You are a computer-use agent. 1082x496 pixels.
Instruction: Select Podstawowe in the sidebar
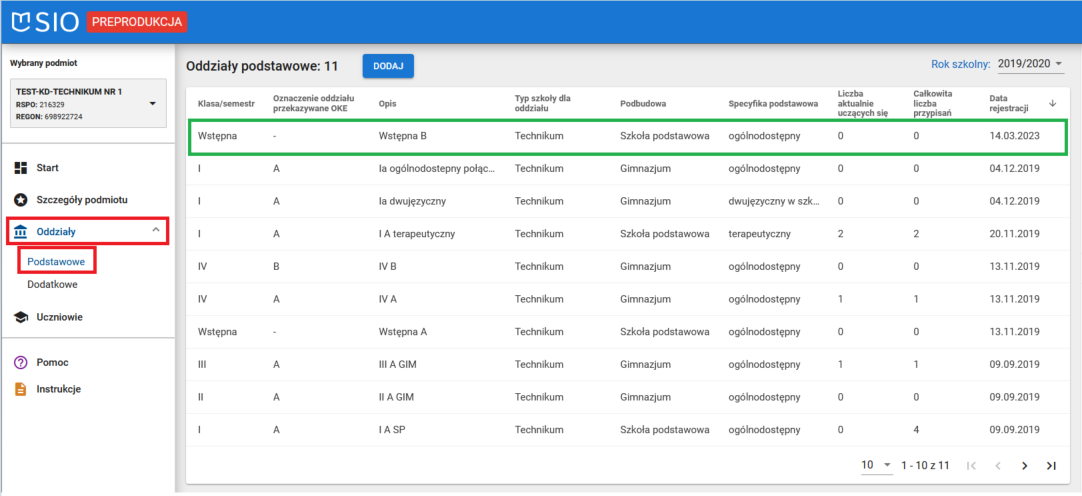click(x=56, y=261)
